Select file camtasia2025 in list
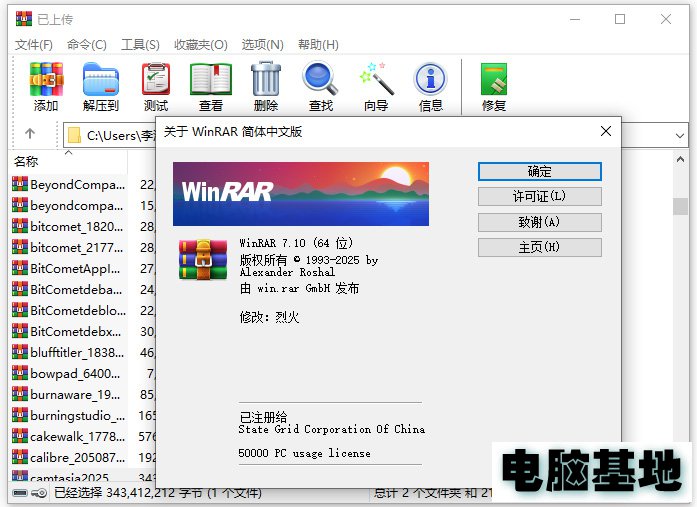Viewport: 697px width, 507px height. coord(69,478)
